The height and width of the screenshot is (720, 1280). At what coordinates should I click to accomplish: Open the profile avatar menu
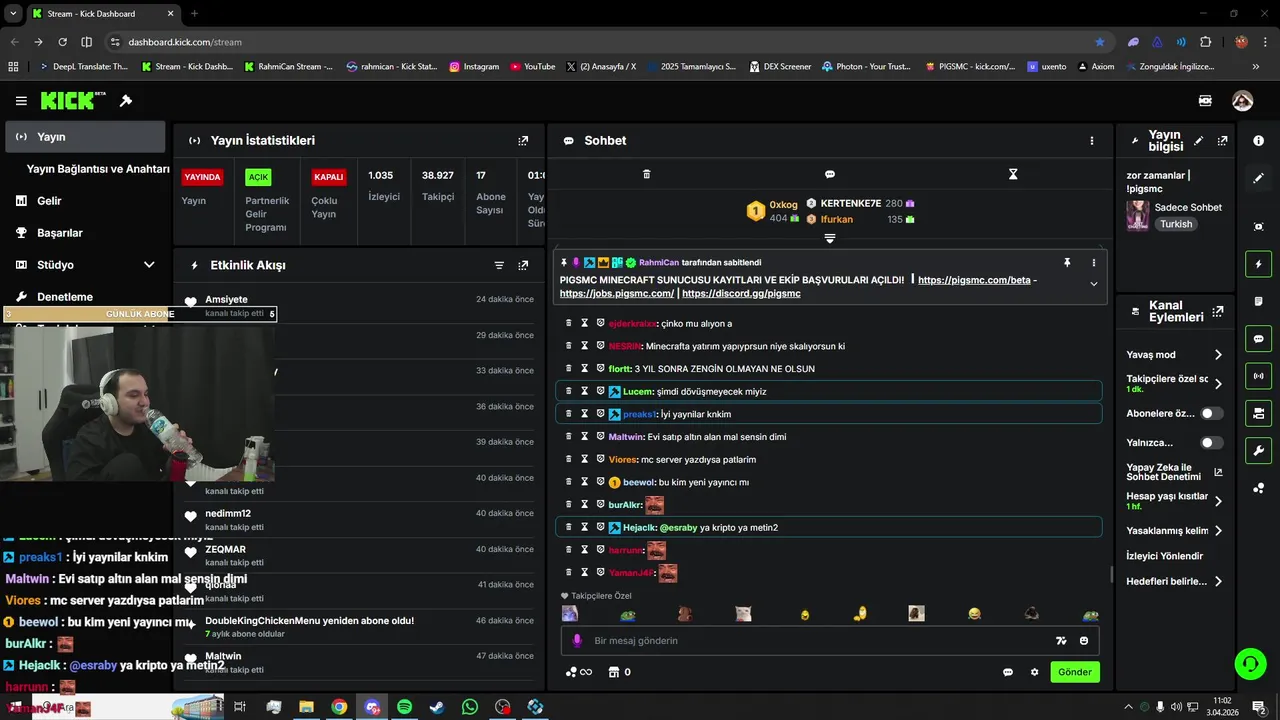point(1243,101)
